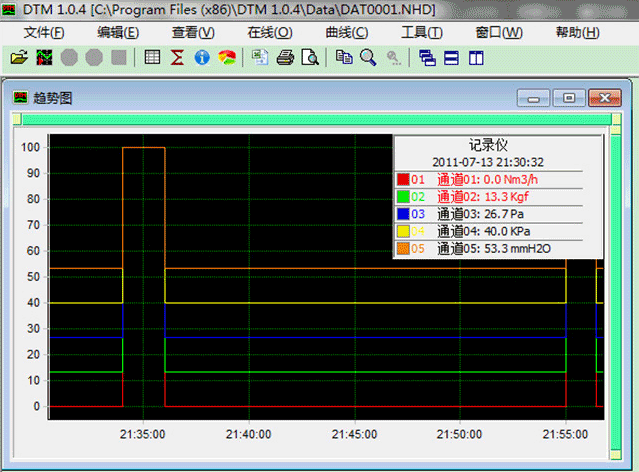The image size is (639, 472).
Task: Open print preview from the toolbar
Action: pos(310,58)
